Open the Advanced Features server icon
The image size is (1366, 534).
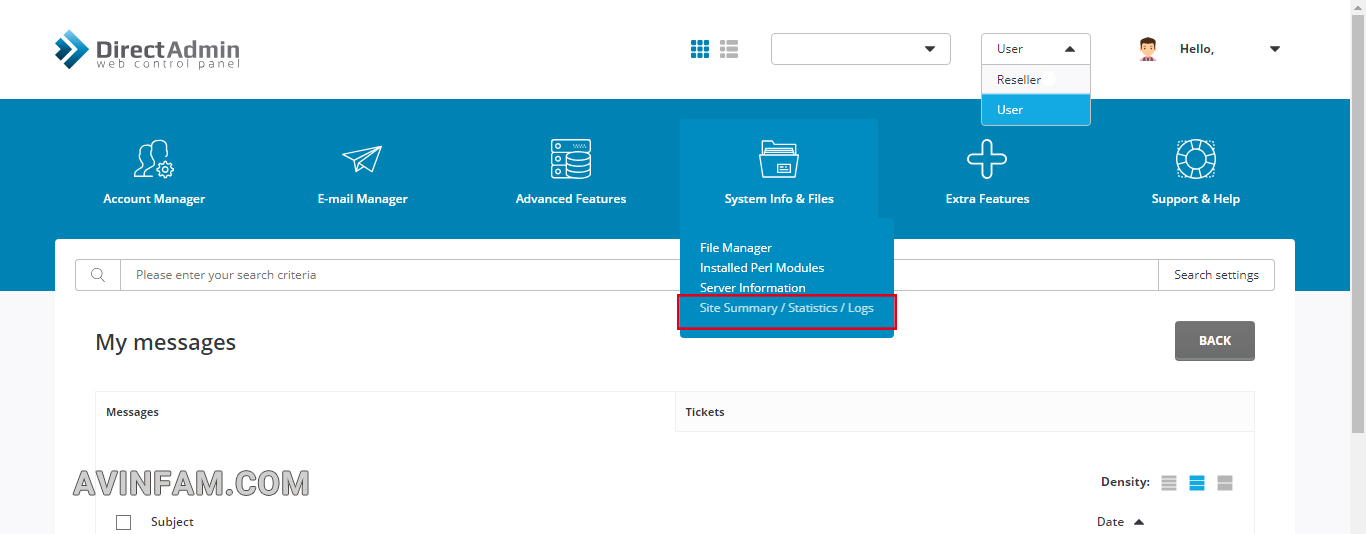[571, 159]
